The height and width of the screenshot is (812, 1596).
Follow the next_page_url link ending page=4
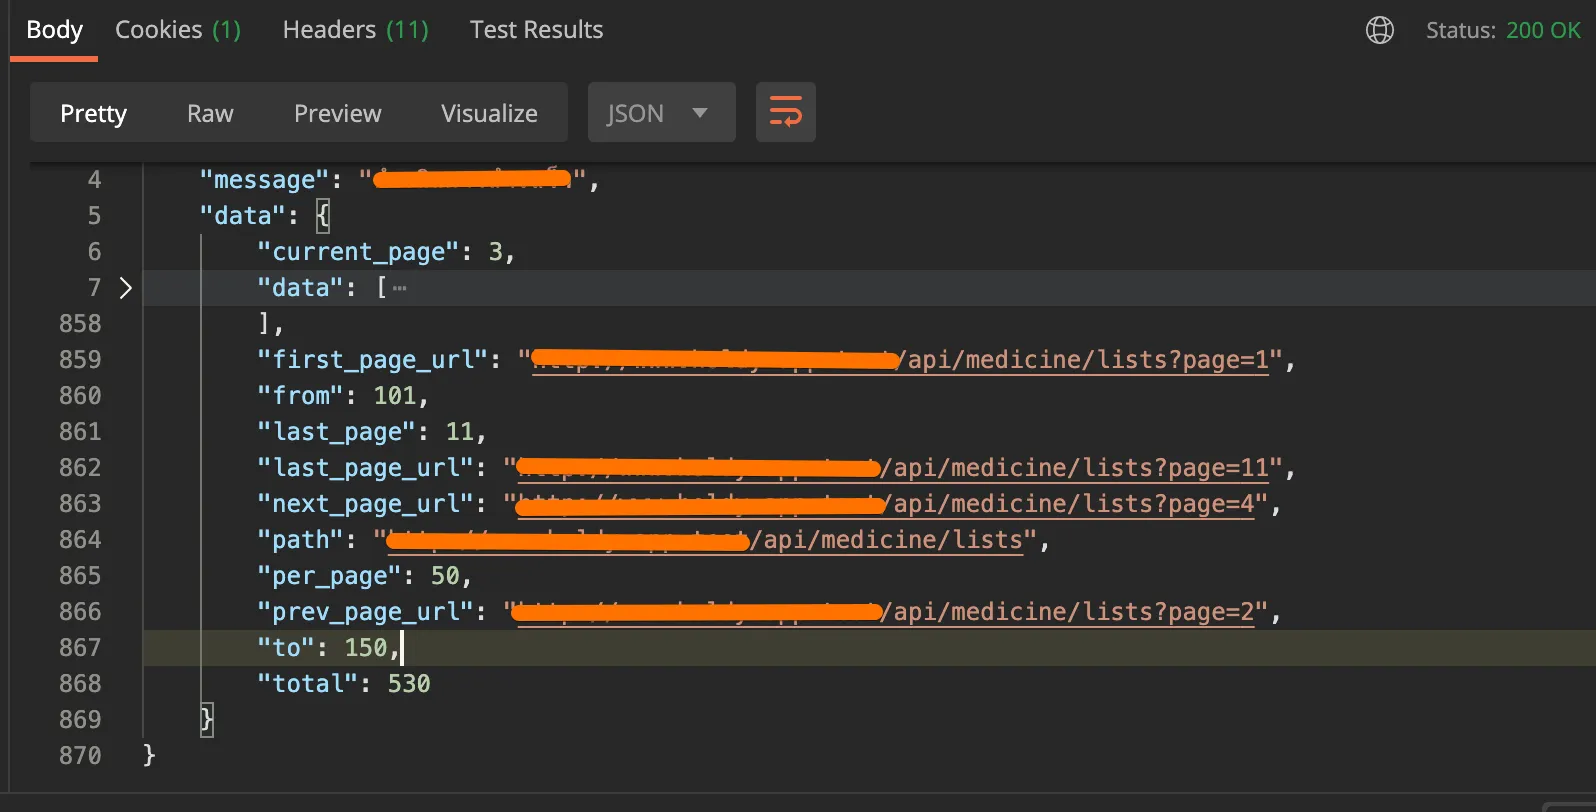[1072, 504]
